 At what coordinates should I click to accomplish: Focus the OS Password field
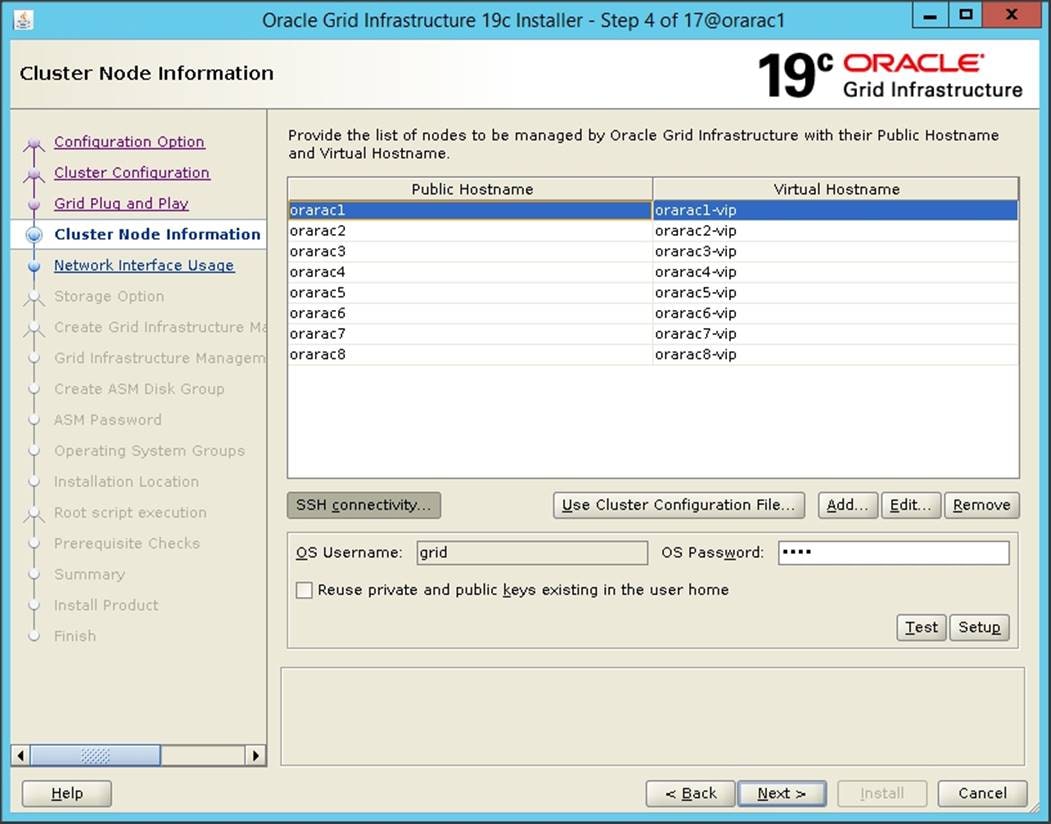point(893,553)
